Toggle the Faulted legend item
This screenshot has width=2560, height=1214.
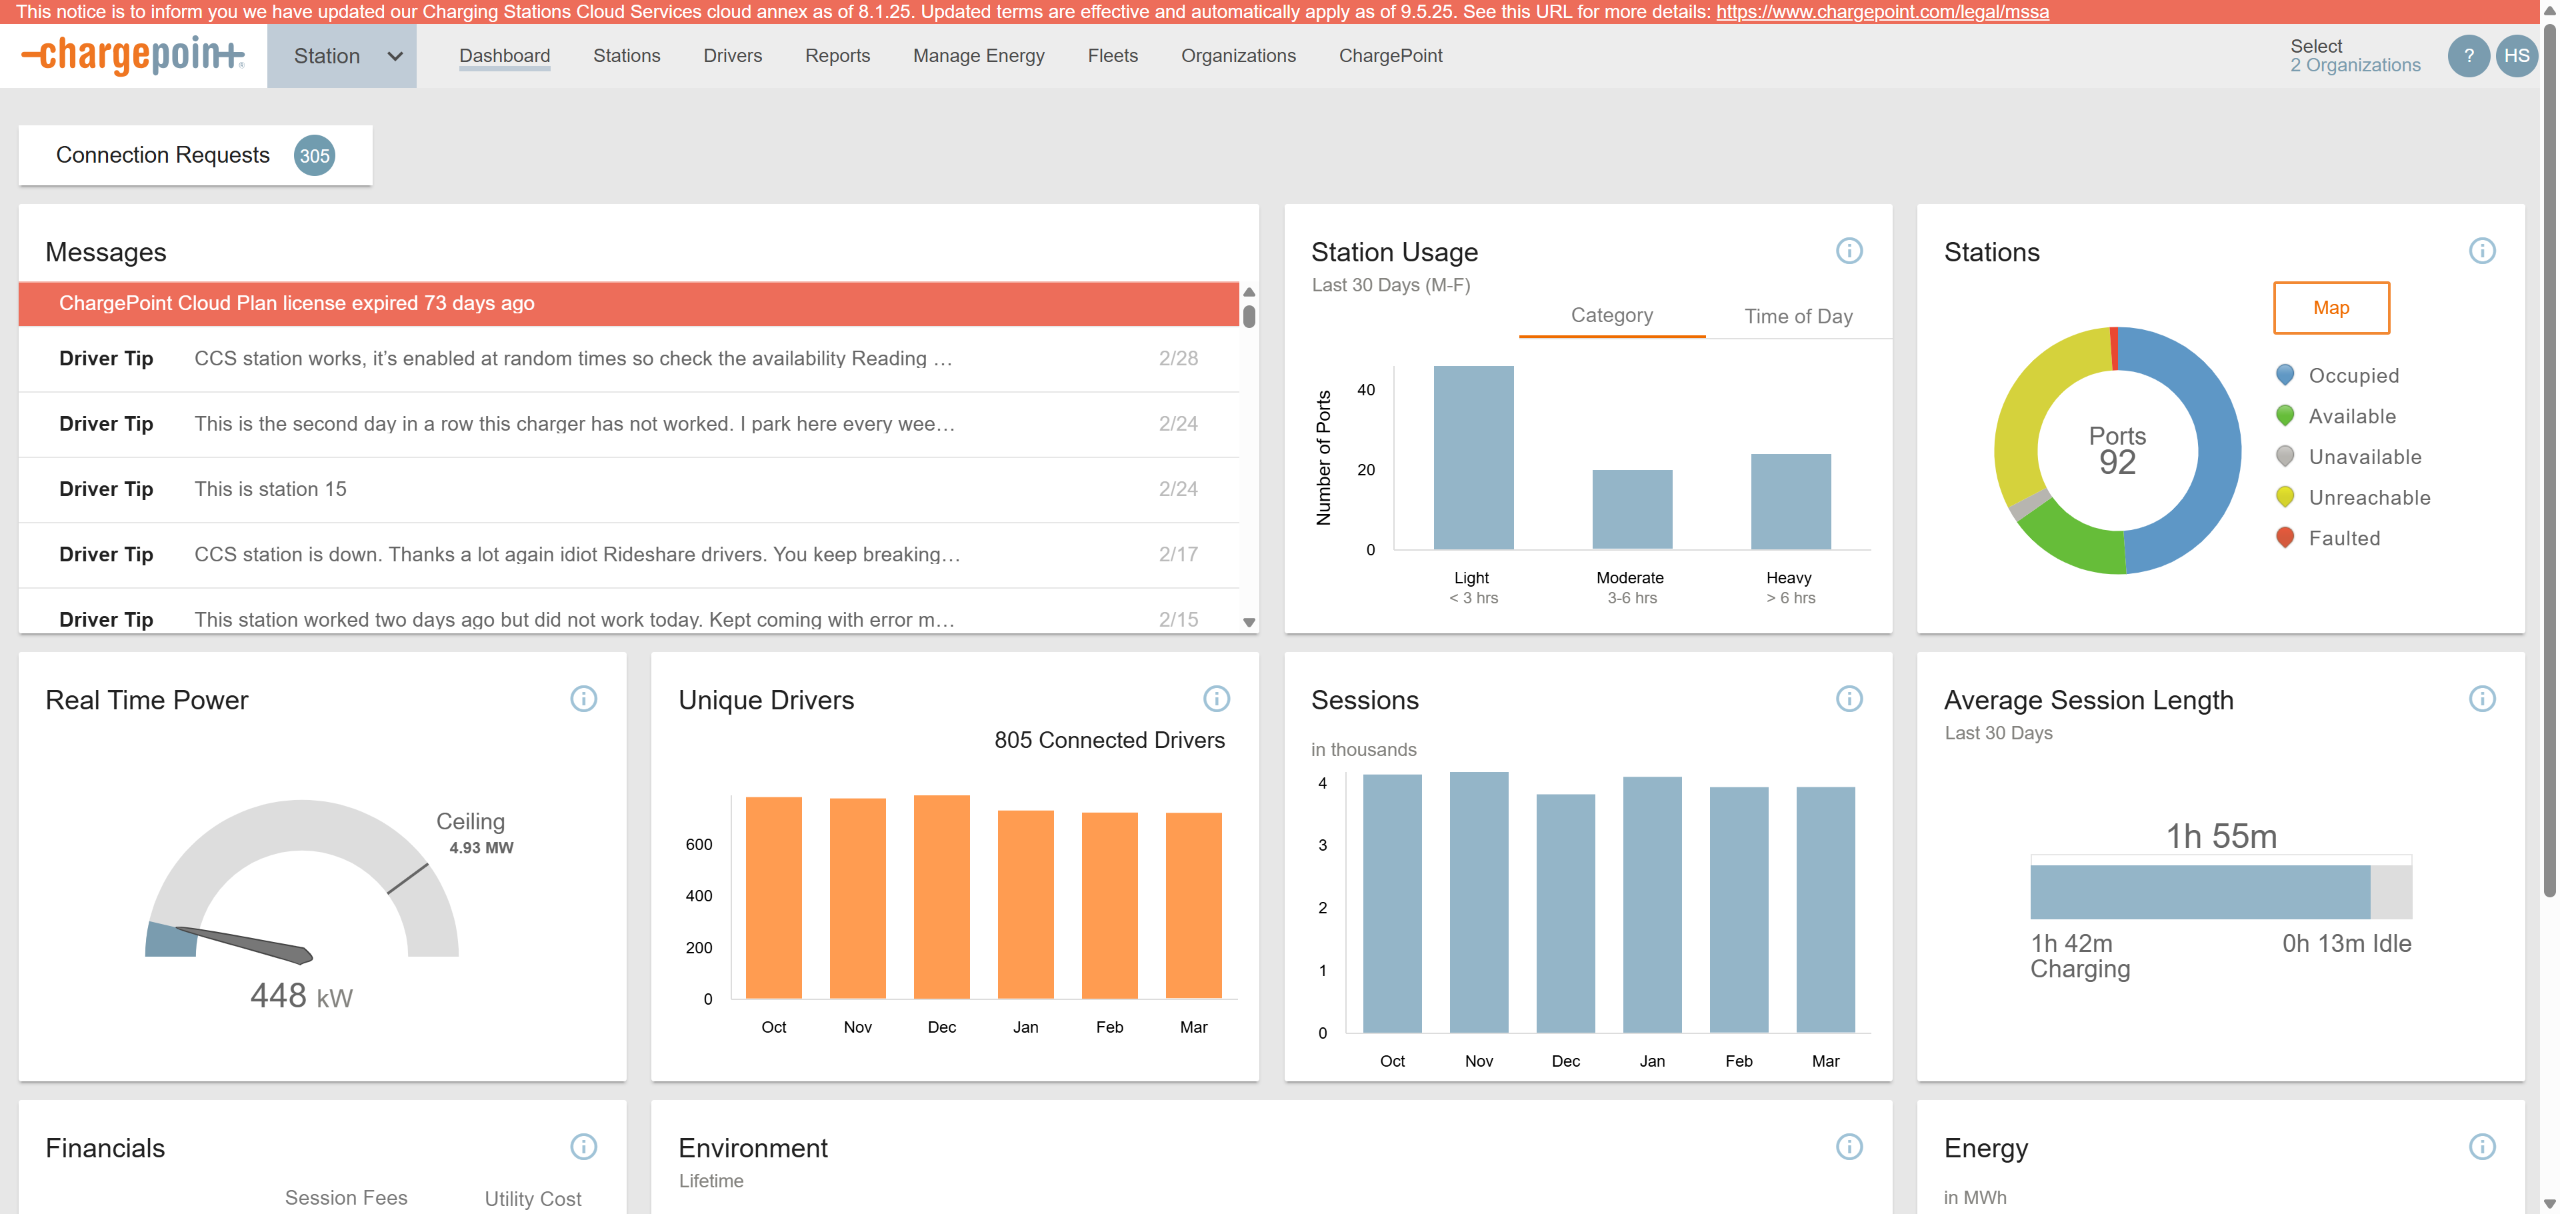[x=2343, y=539]
